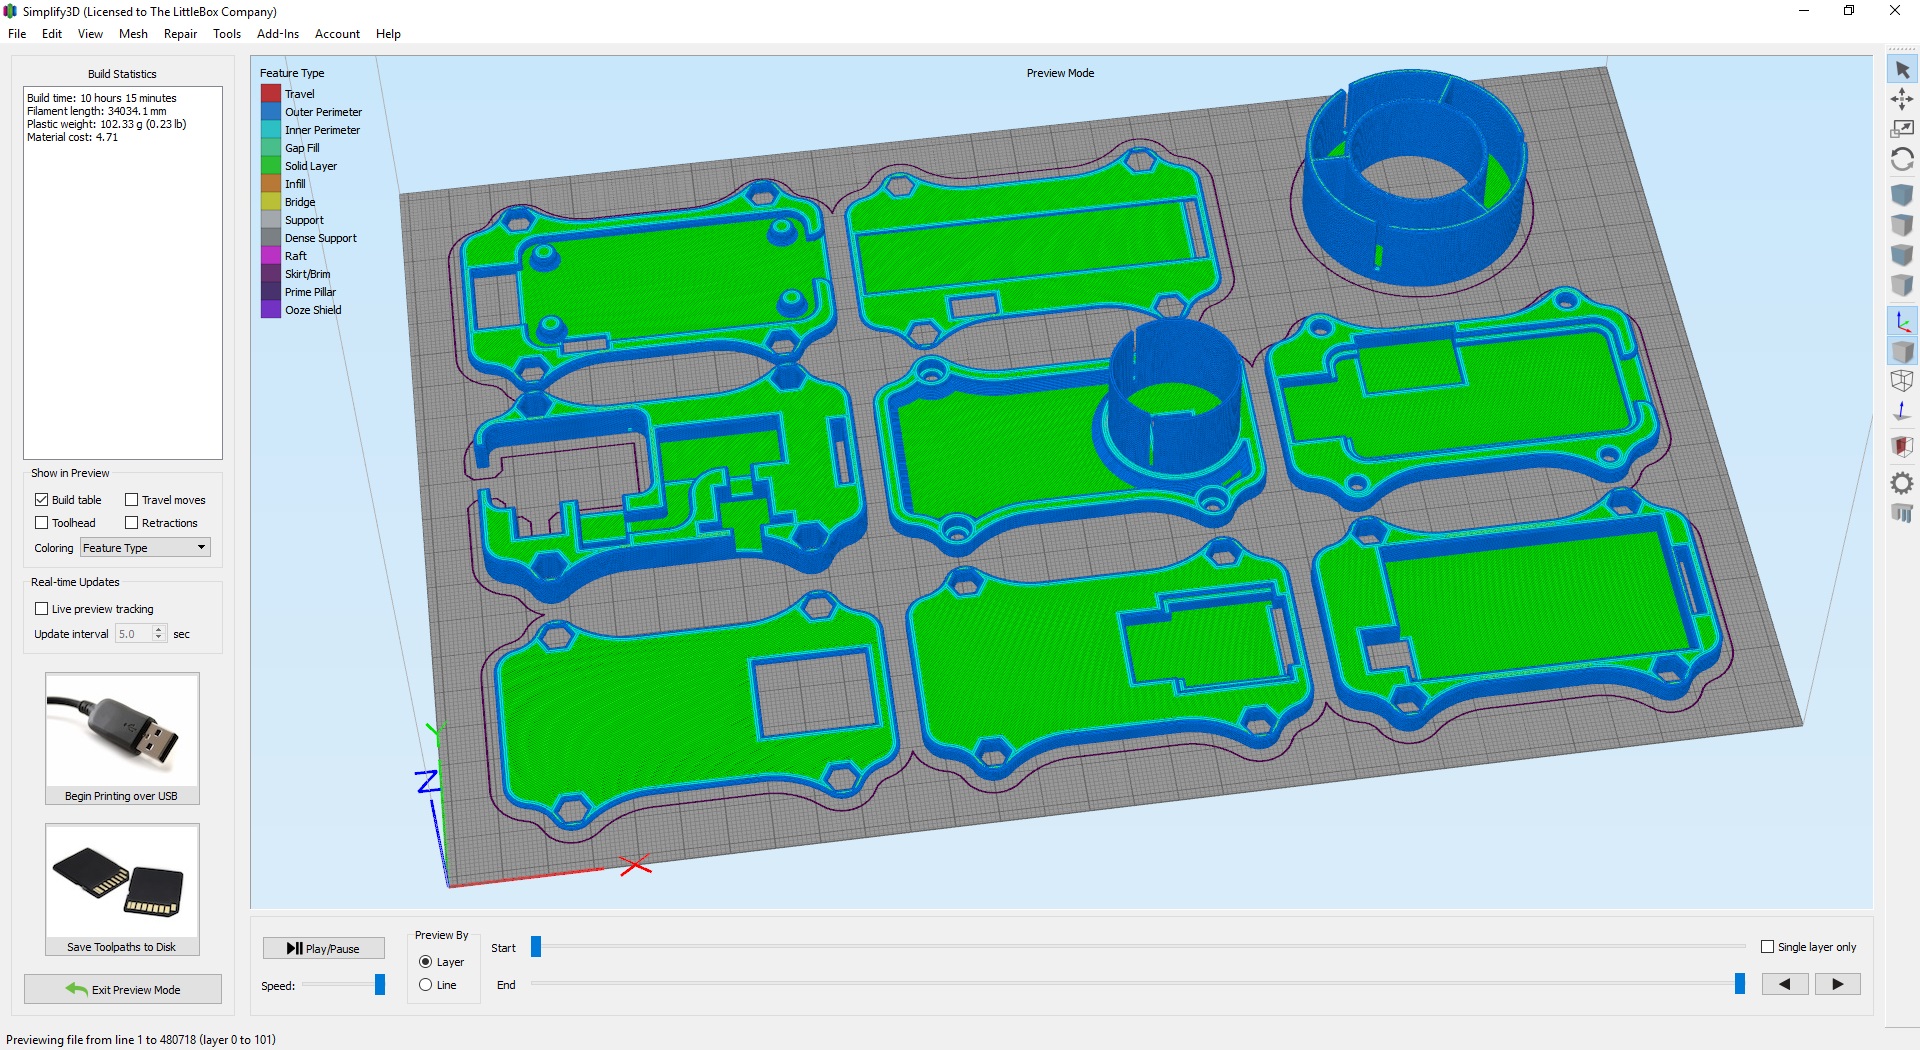Click the End layer slider handle
This screenshot has height=1050, width=1920.
[x=1740, y=984]
